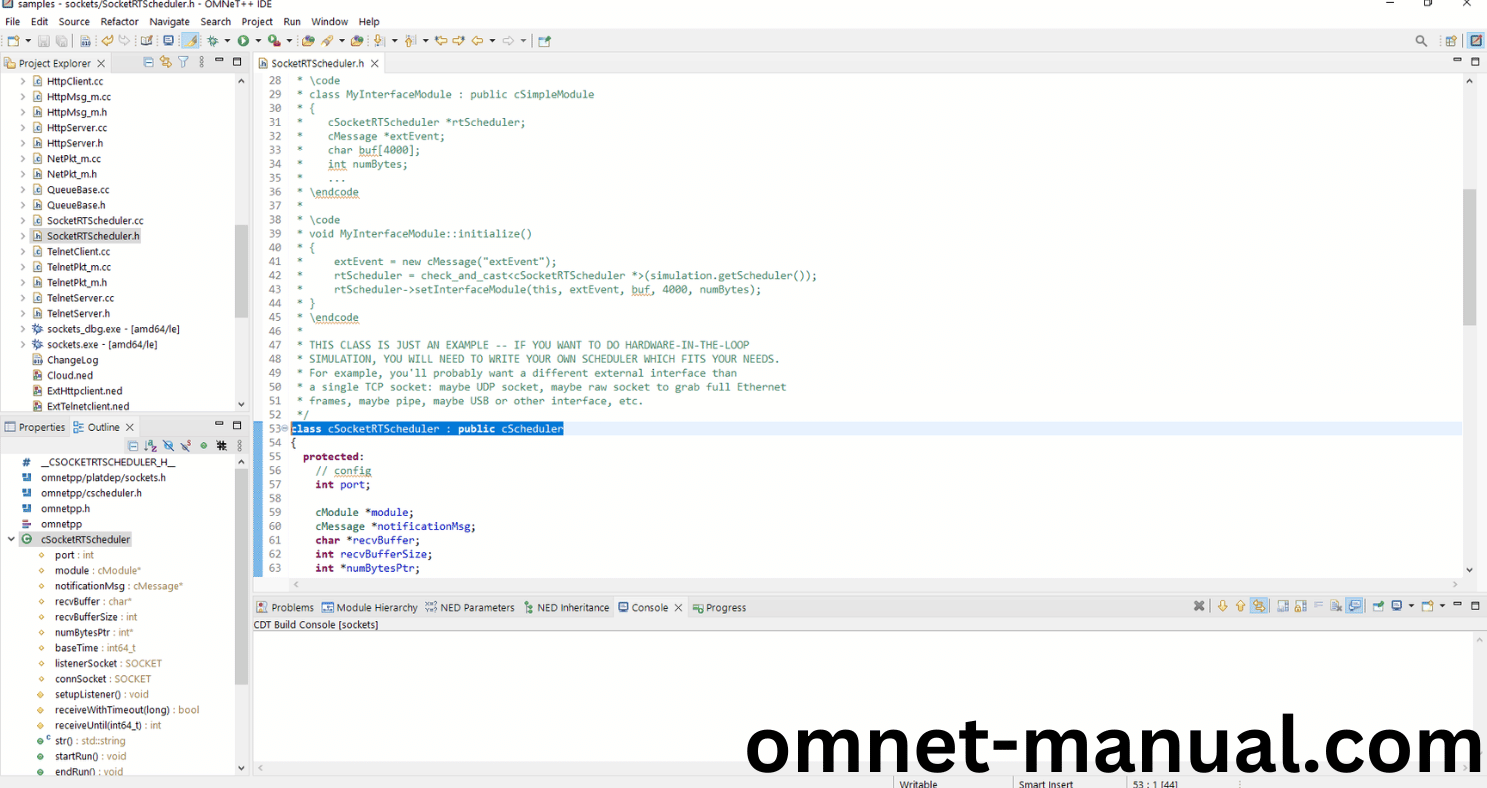
Task: Open the Refactor menu
Action: click(119, 21)
